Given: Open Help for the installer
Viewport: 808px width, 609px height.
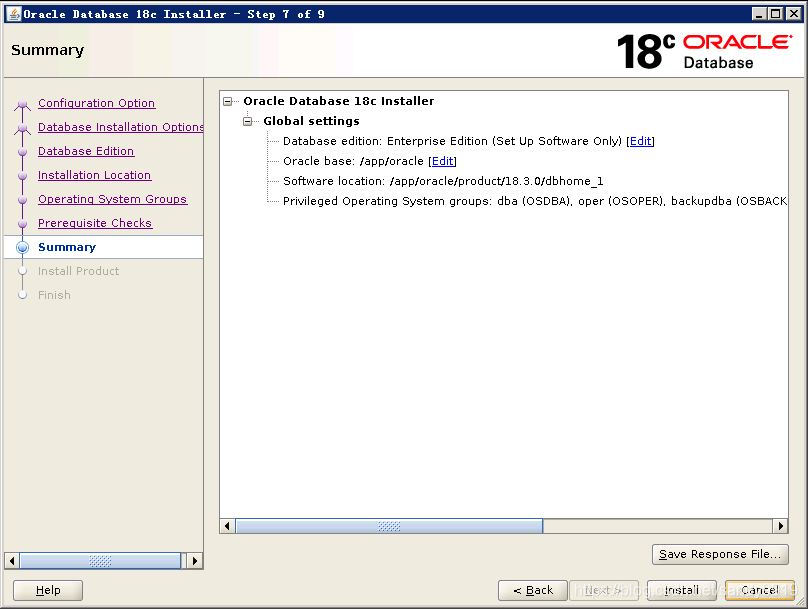Looking at the screenshot, I should pos(48,590).
